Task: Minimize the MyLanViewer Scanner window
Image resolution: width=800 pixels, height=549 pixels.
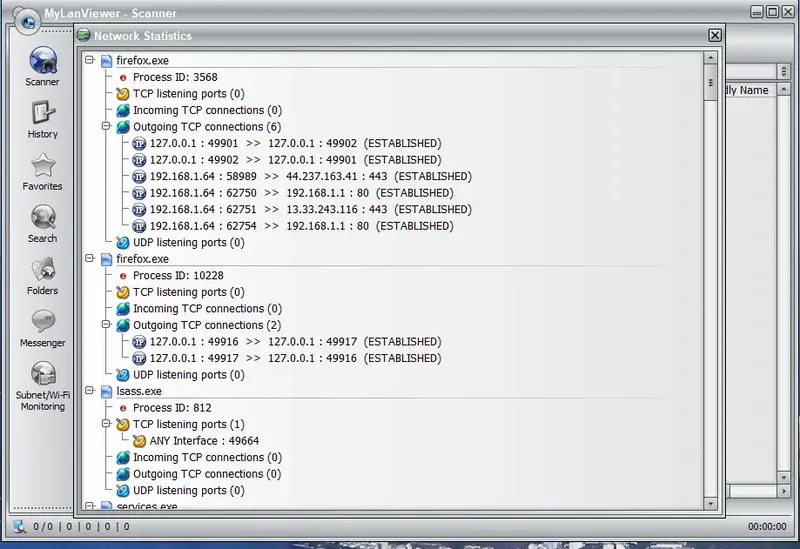Action: click(757, 12)
